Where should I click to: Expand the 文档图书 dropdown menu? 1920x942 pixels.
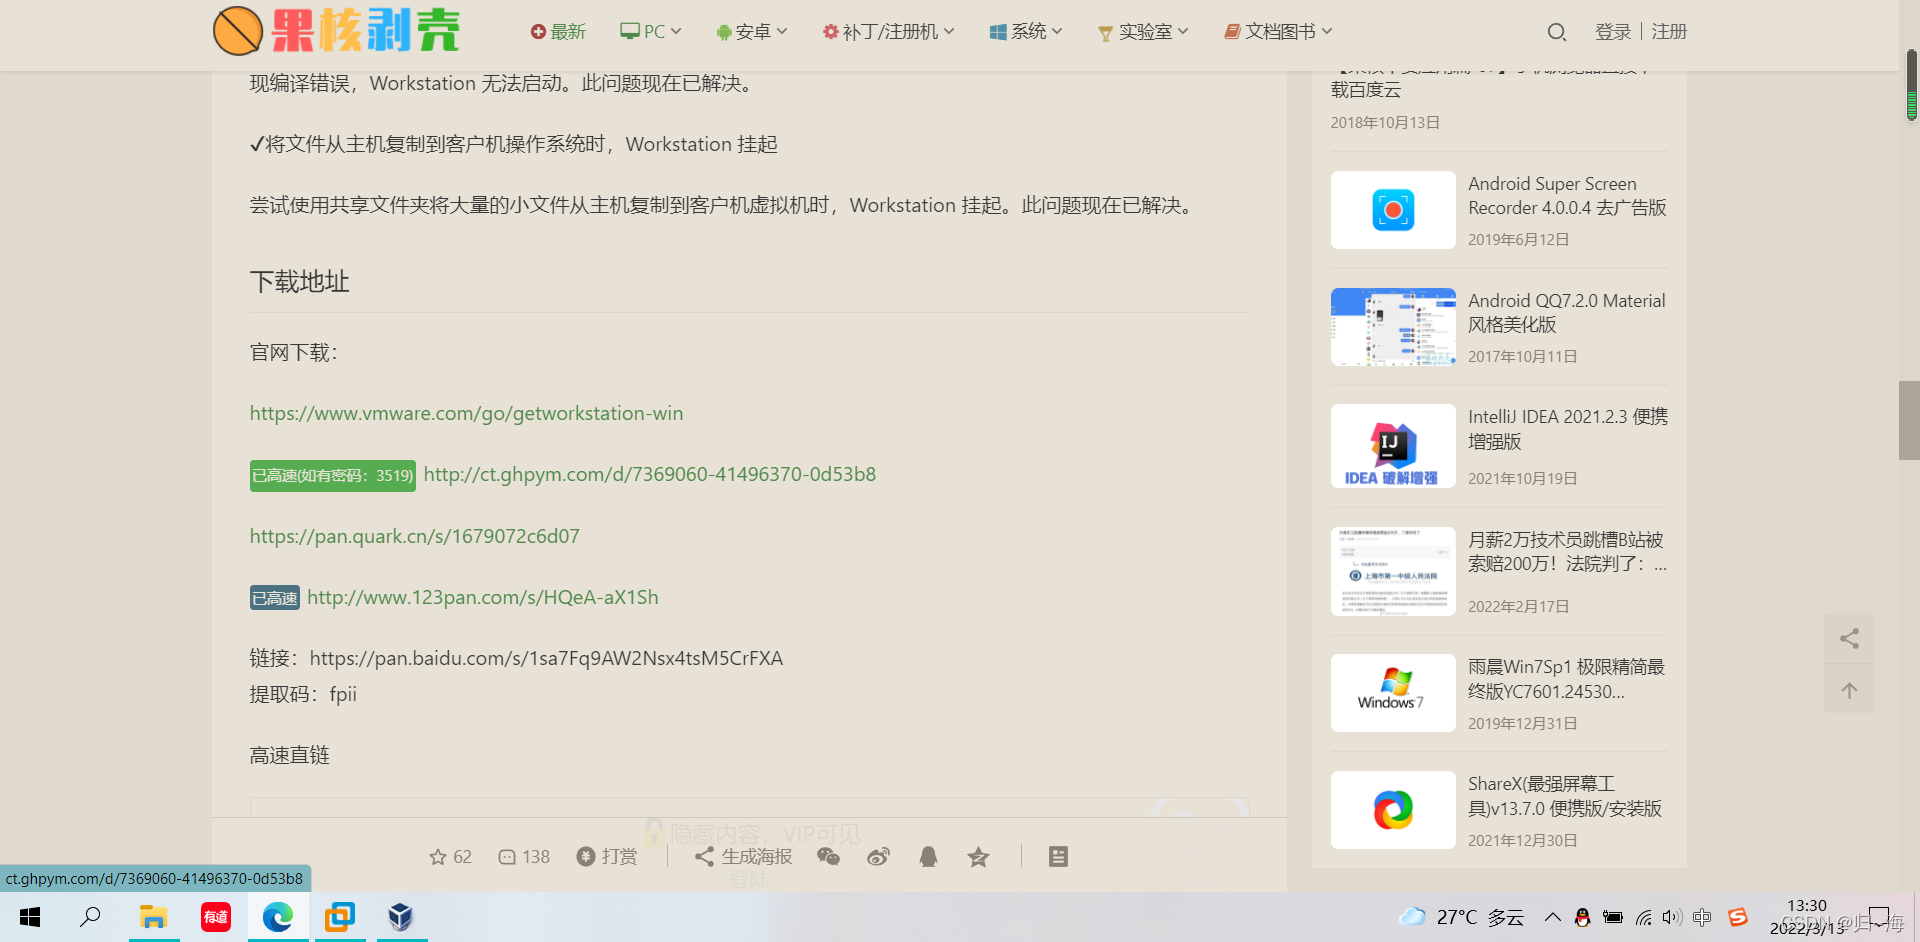(1278, 32)
